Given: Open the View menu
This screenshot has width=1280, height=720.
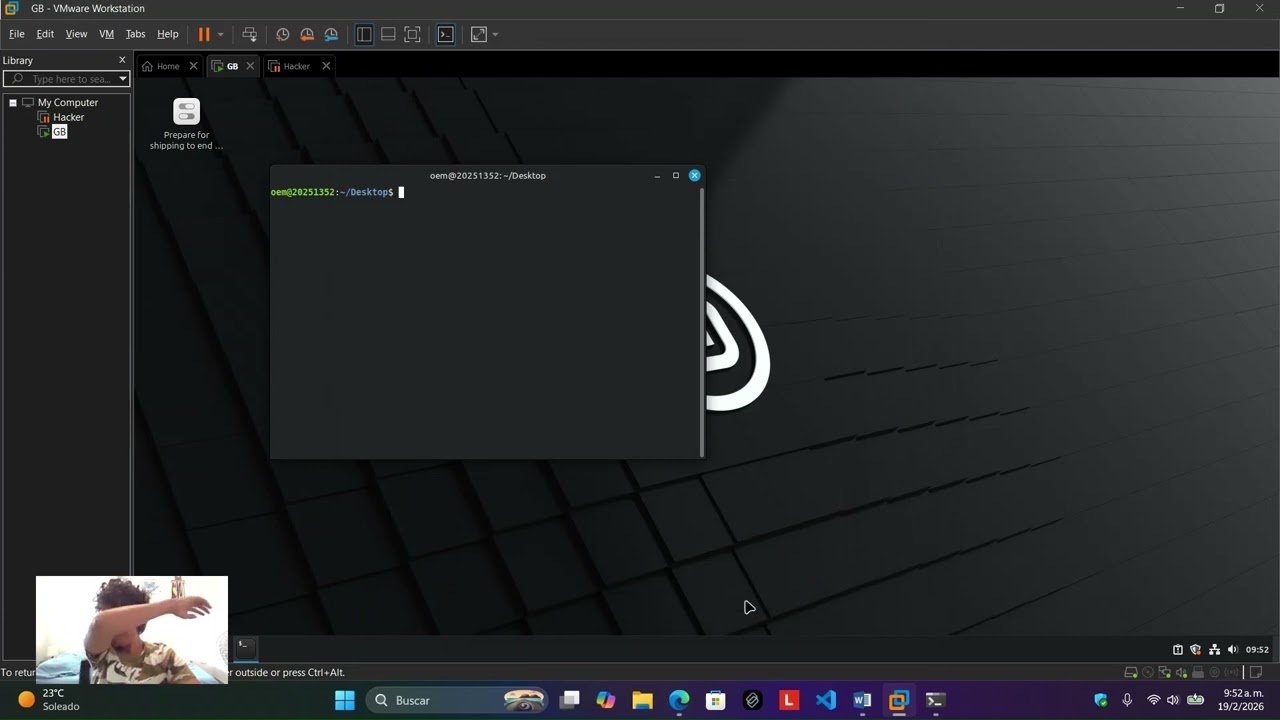Looking at the screenshot, I should point(76,34).
